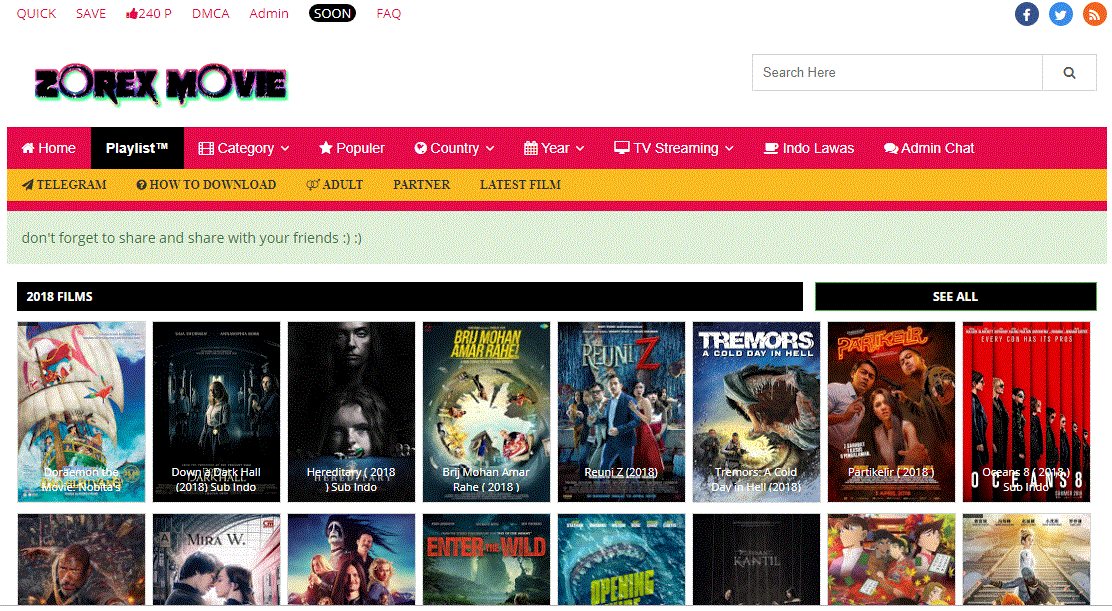Click the paper plane icon beside TELEGRAM
The image size is (1112, 611).
click(28, 185)
